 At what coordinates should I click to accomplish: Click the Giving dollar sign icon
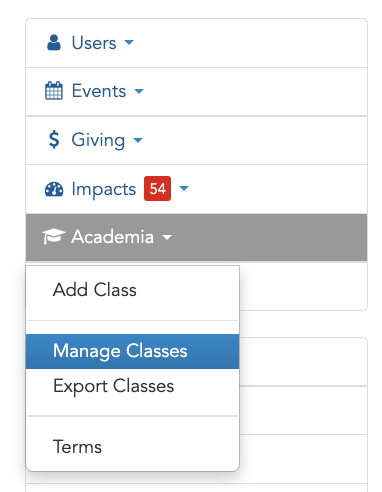click(54, 139)
